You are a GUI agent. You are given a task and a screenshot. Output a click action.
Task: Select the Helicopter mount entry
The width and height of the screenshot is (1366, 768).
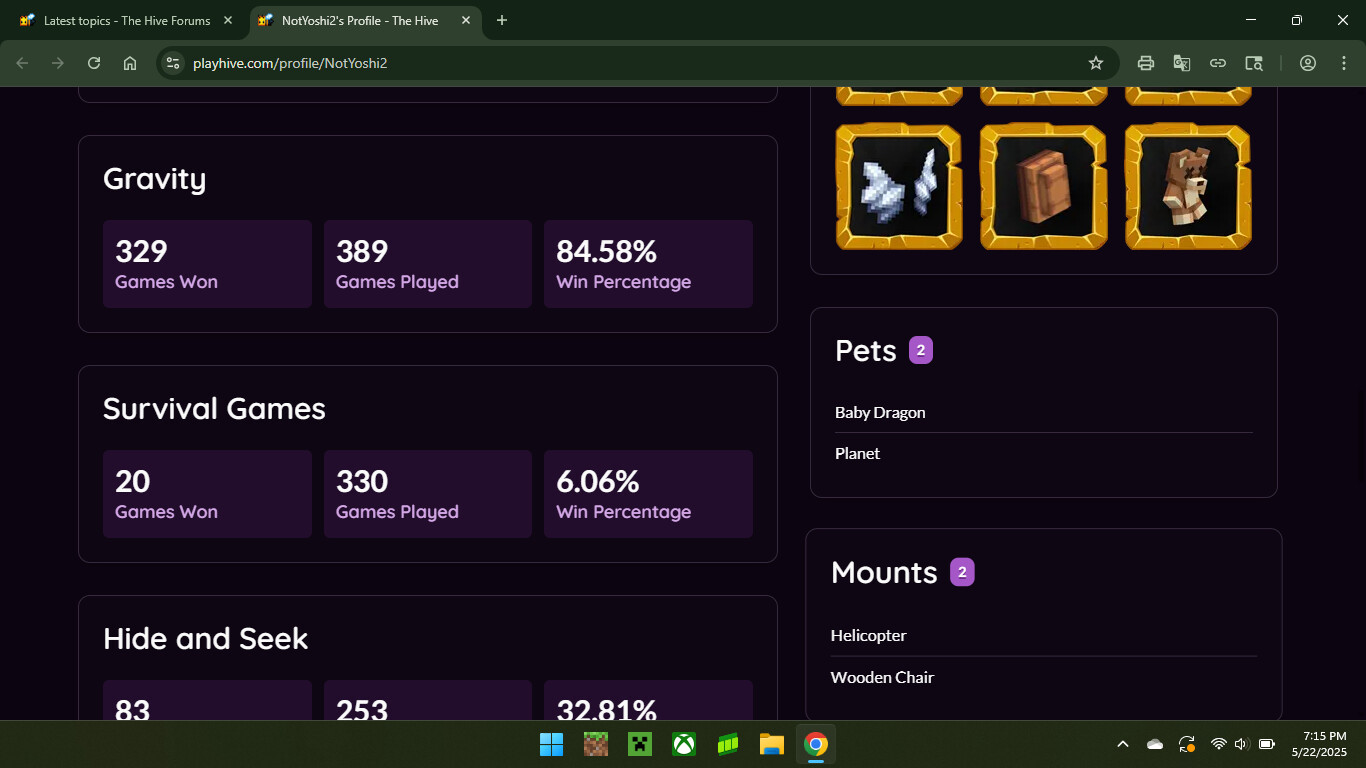point(869,635)
